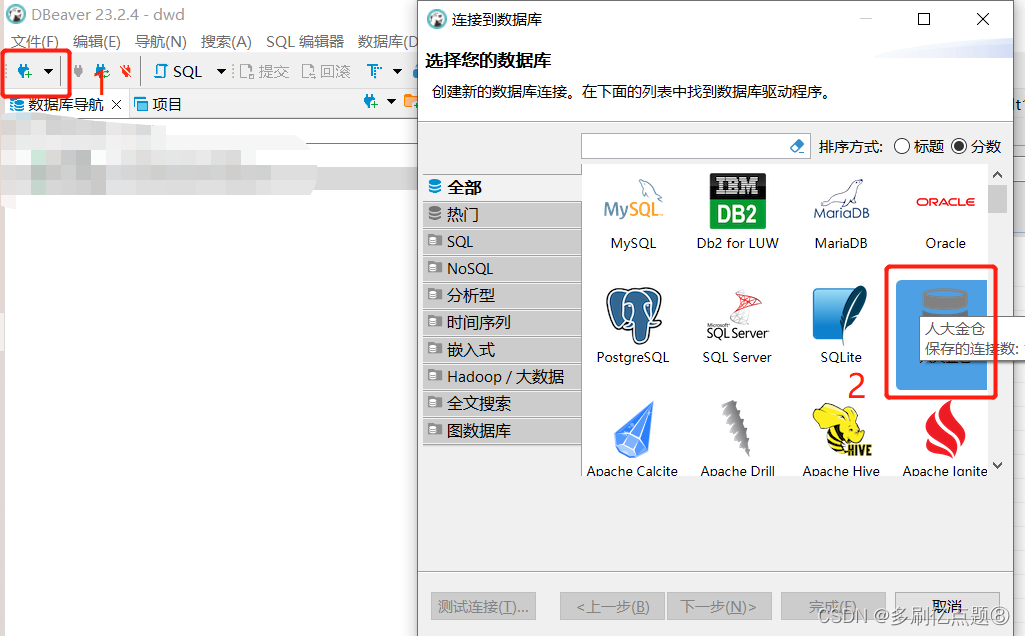Click the 下一步(N)> button
Image resolution: width=1025 pixels, height=636 pixels.
click(719, 607)
